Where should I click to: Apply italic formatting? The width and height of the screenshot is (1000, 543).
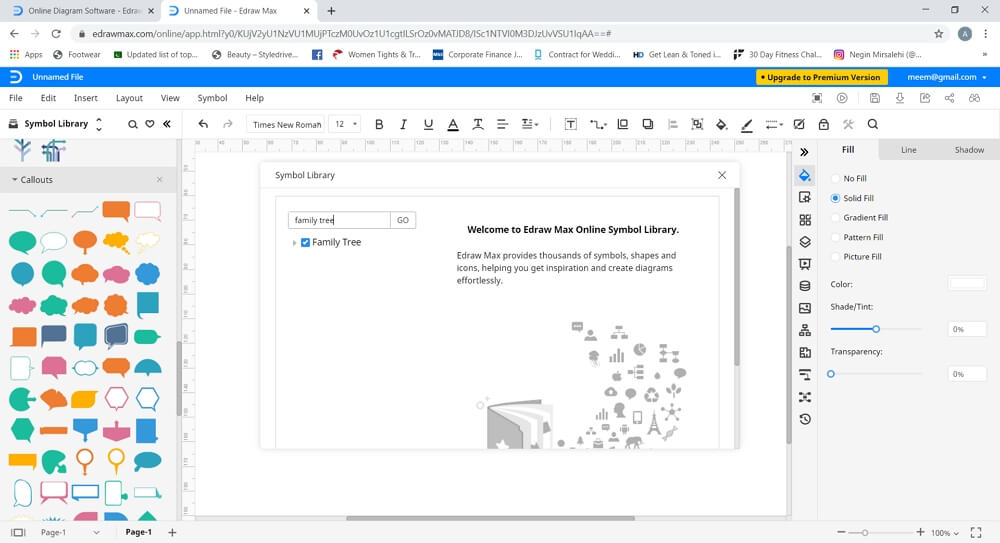tap(403, 124)
